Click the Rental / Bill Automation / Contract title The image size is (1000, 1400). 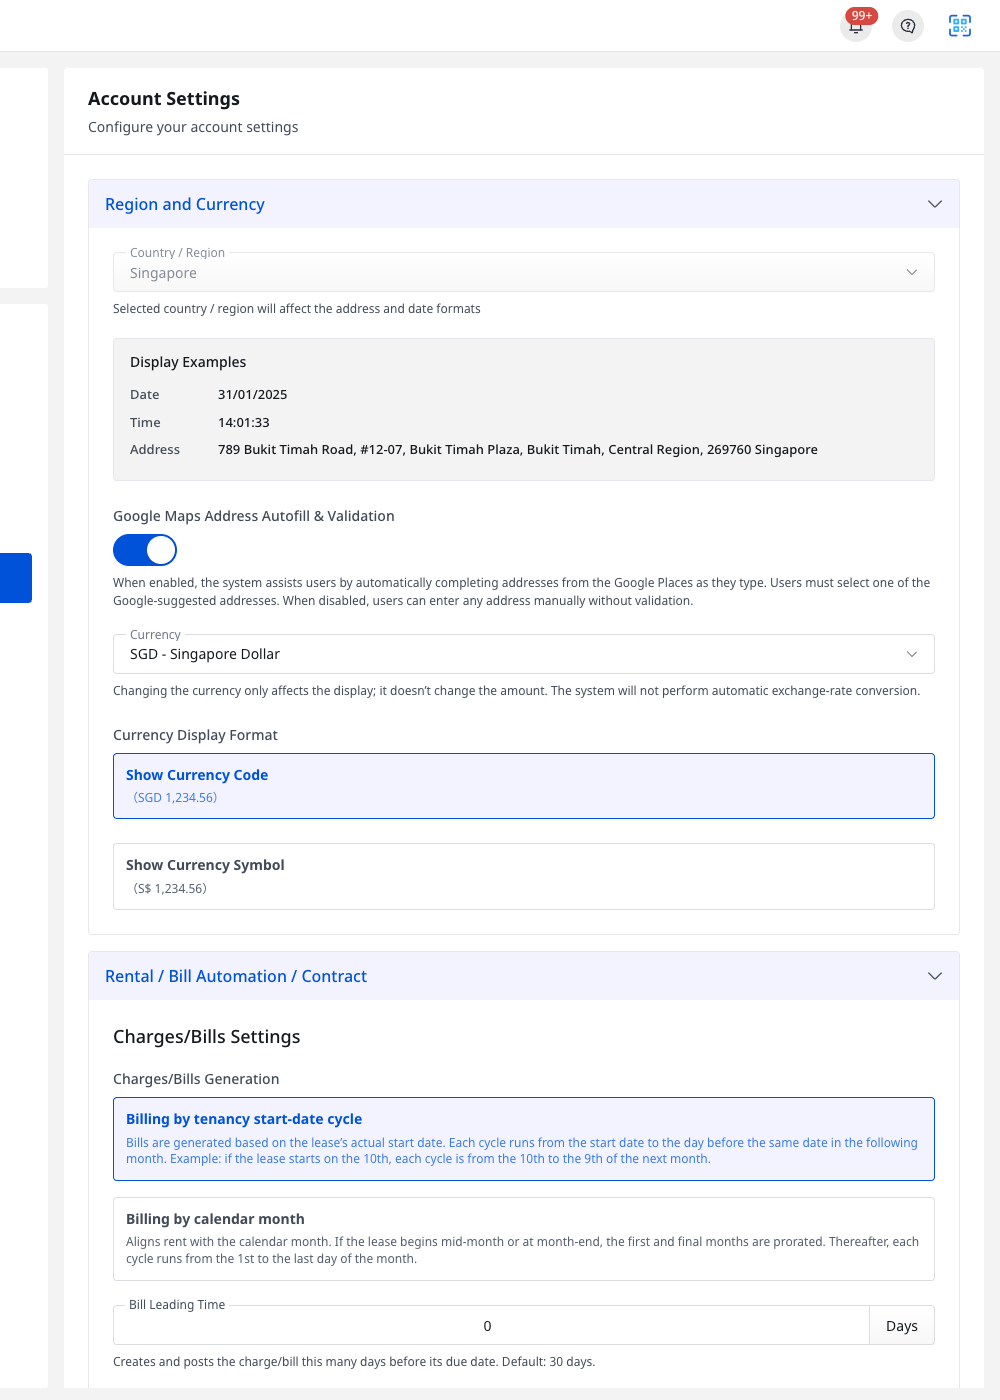click(x=236, y=976)
